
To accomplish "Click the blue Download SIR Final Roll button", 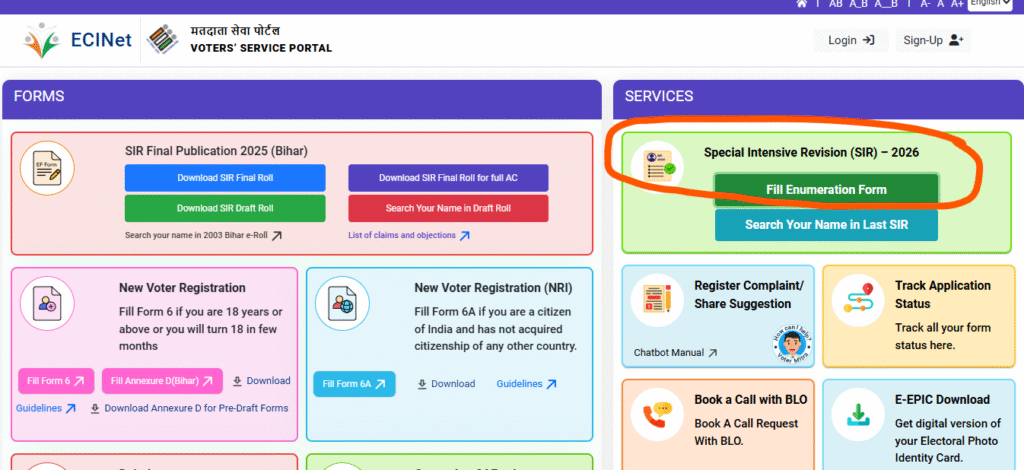I will [x=225, y=178].
